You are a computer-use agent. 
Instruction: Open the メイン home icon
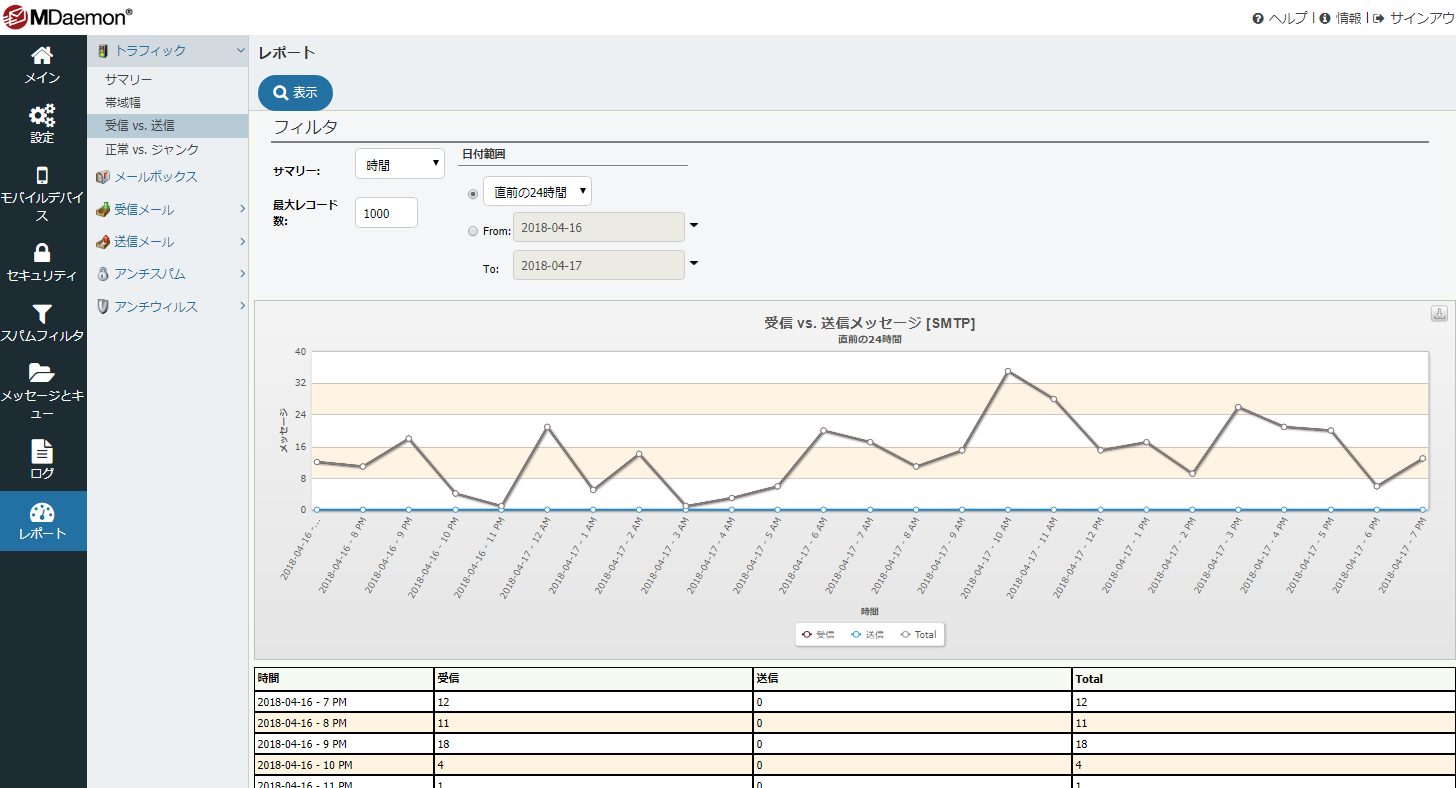tap(42, 56)
